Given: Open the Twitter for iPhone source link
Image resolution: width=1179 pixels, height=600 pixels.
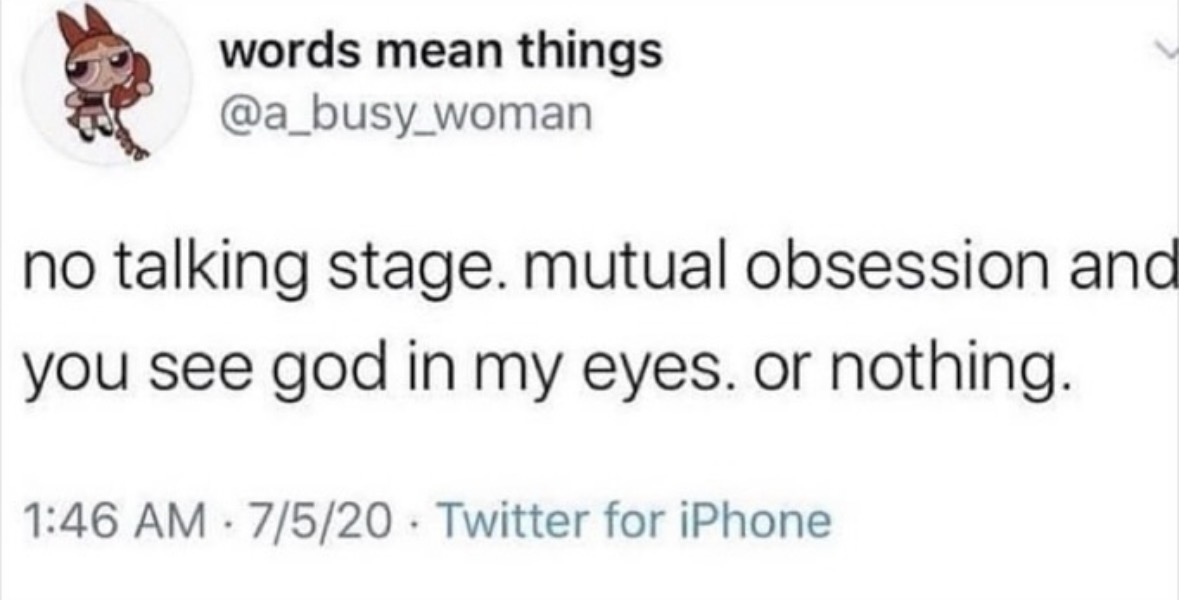Looking at the screenshot, I should coord(633,519).
